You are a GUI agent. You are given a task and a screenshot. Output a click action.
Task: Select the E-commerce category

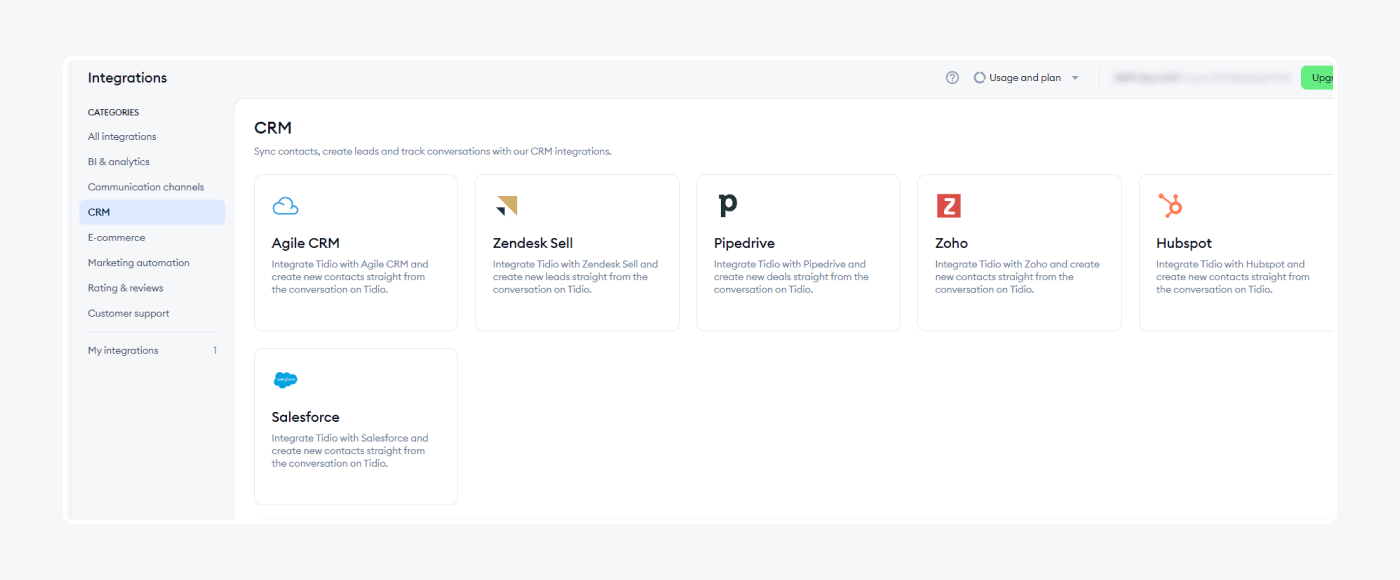(116, 238)
